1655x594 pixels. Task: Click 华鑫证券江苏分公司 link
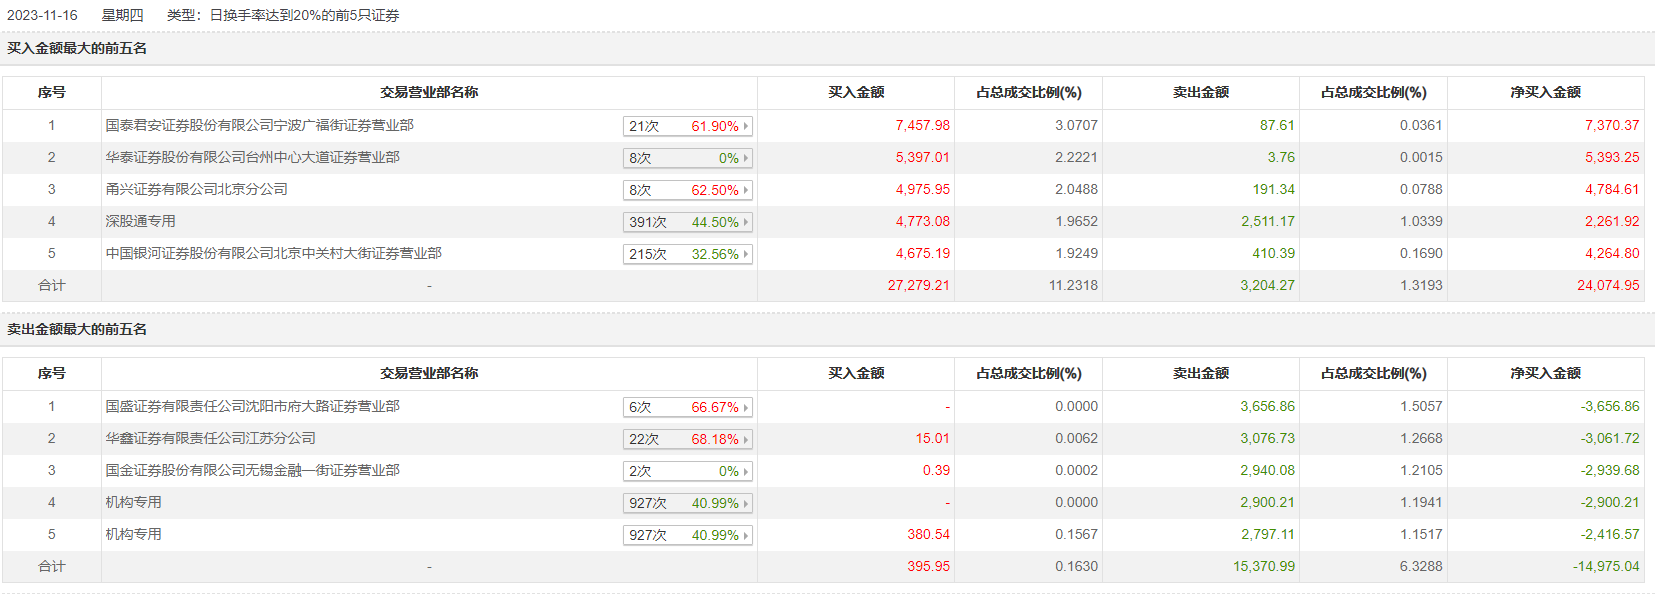tap(210, 438)
